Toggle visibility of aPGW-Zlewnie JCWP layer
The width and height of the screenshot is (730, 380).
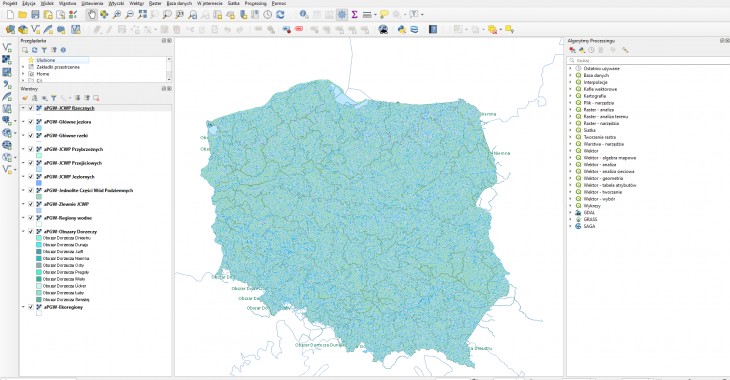point(31,204)
